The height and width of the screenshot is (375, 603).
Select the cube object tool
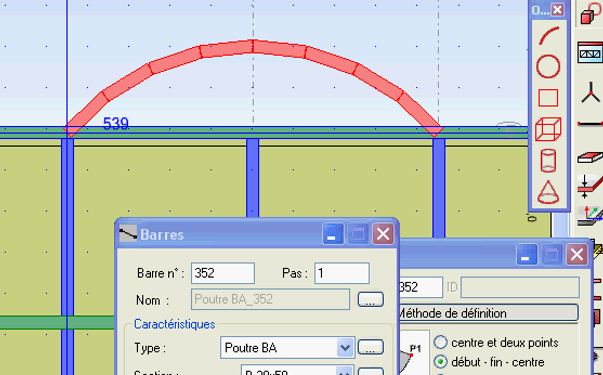[548, 129]
